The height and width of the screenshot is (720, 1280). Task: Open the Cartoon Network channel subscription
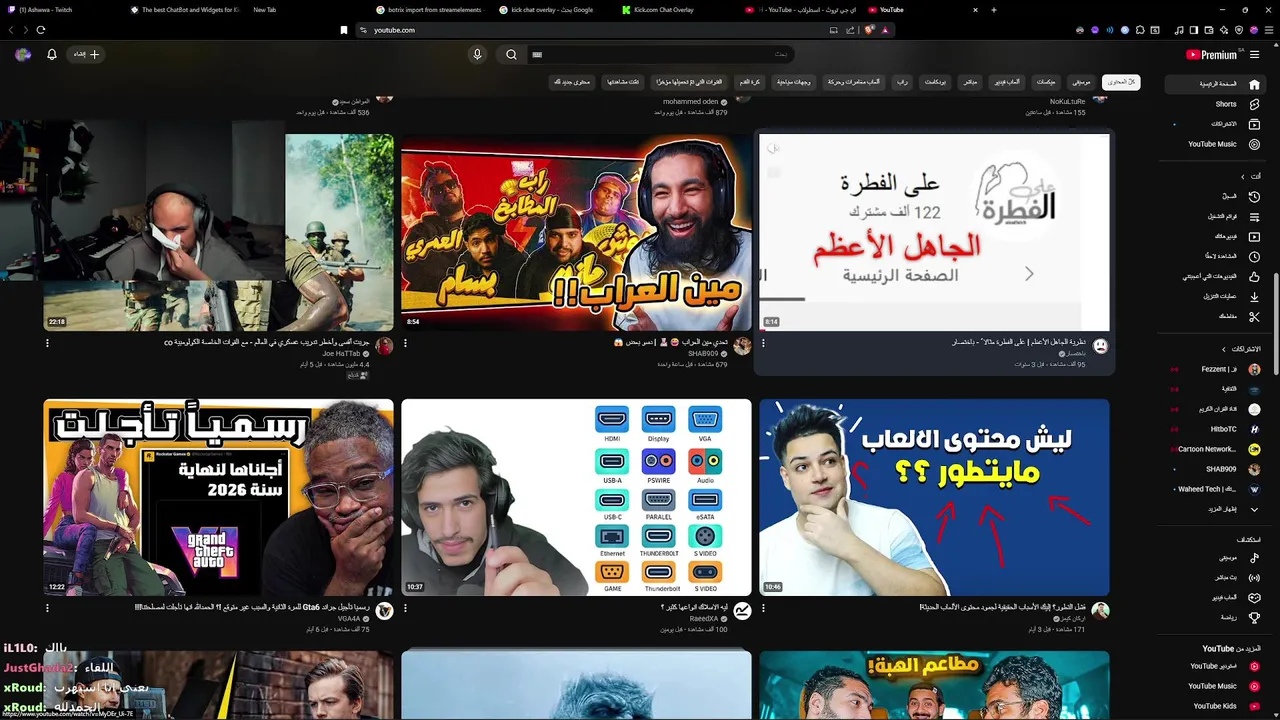[1217, 449]
